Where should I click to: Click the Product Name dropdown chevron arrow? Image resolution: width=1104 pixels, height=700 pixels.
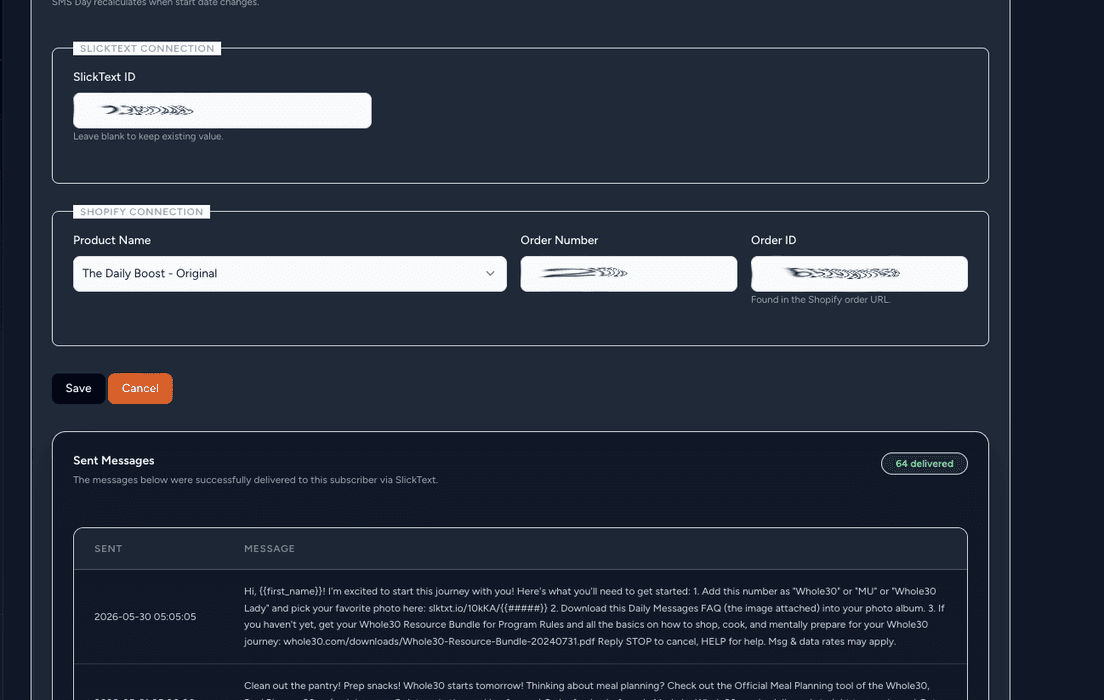490,273
